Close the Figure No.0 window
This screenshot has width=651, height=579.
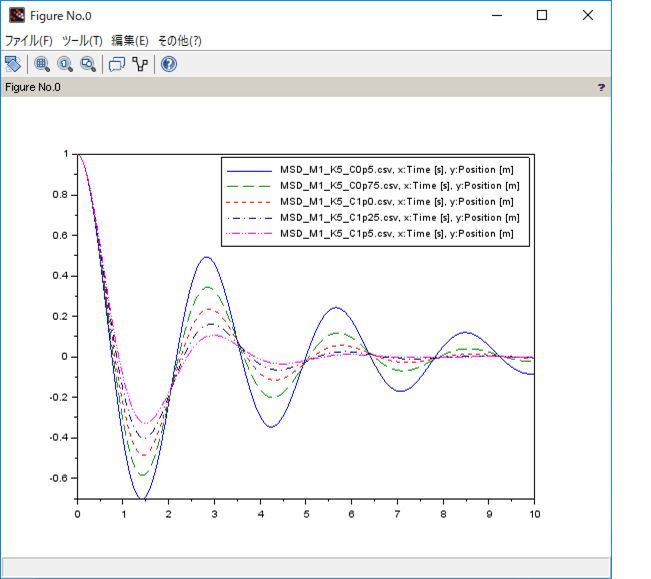coord(587,15)
